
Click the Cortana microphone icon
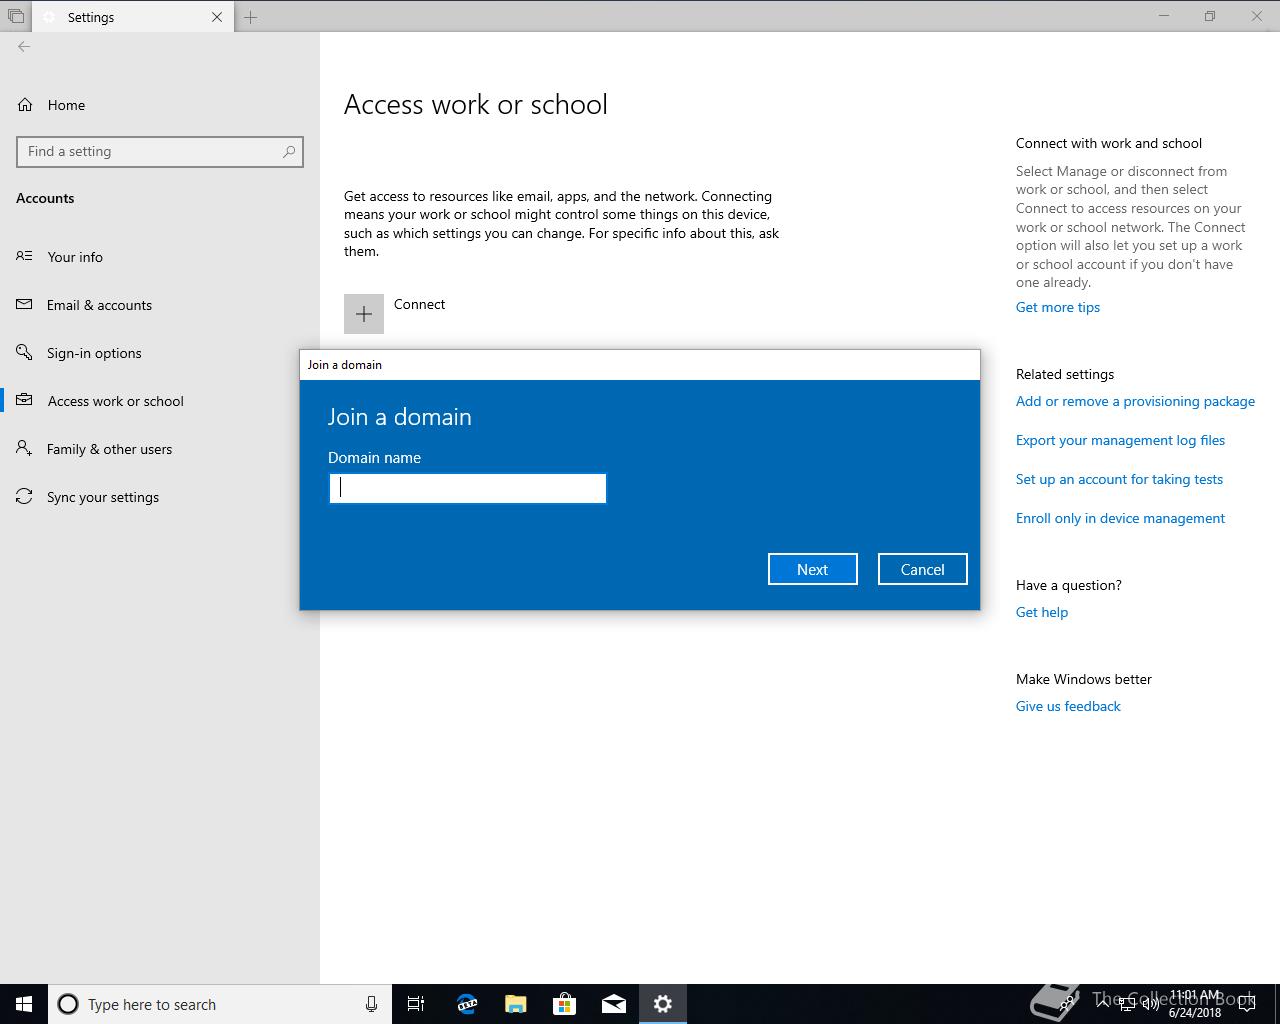[x=371, y=1004]
